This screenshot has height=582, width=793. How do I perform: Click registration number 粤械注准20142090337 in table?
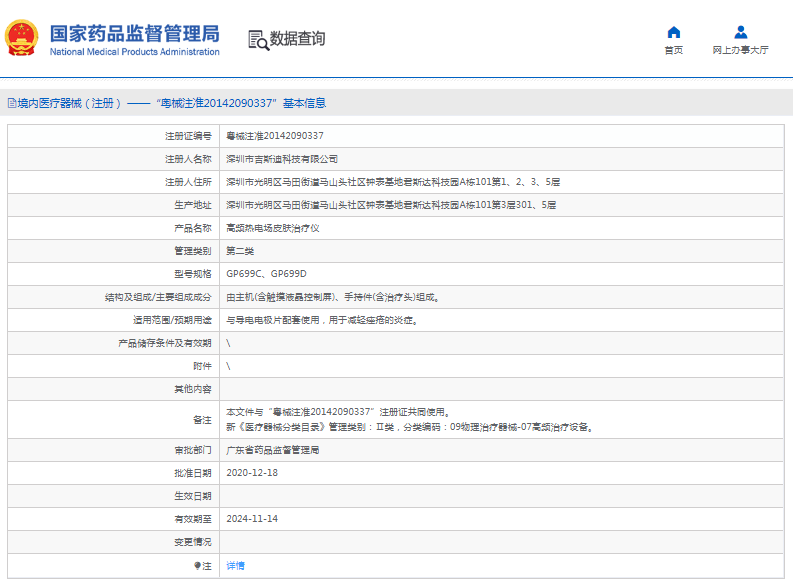275,136
